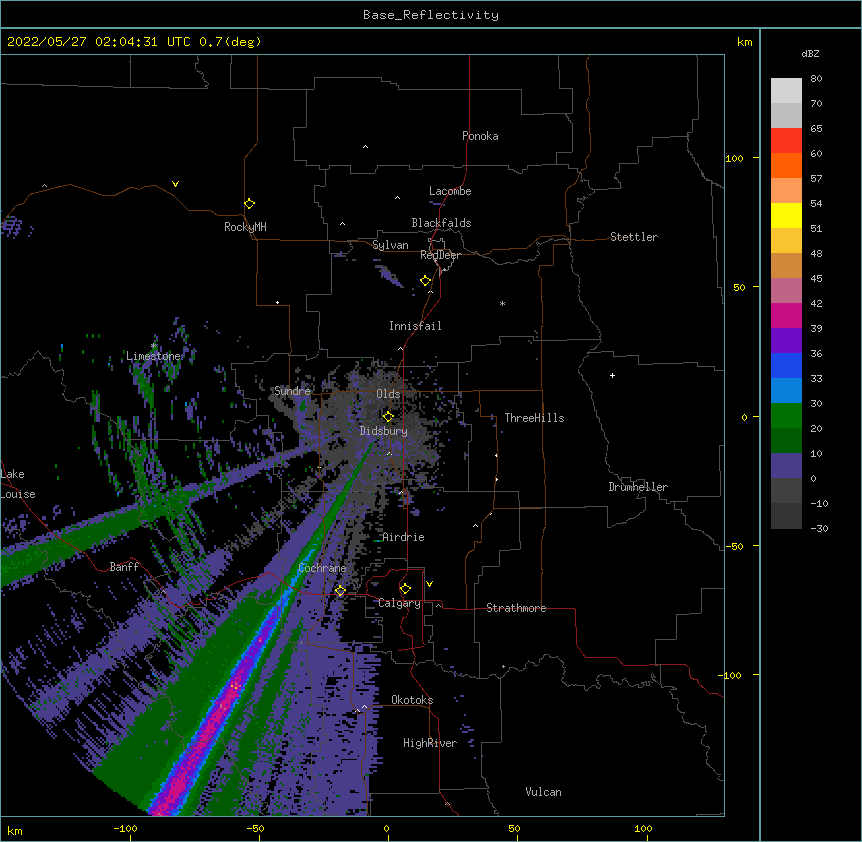Select the yellow diamond marker beside Cochrane
The height and width of the screenshot is (842, 862).
[x=340, y=591]
